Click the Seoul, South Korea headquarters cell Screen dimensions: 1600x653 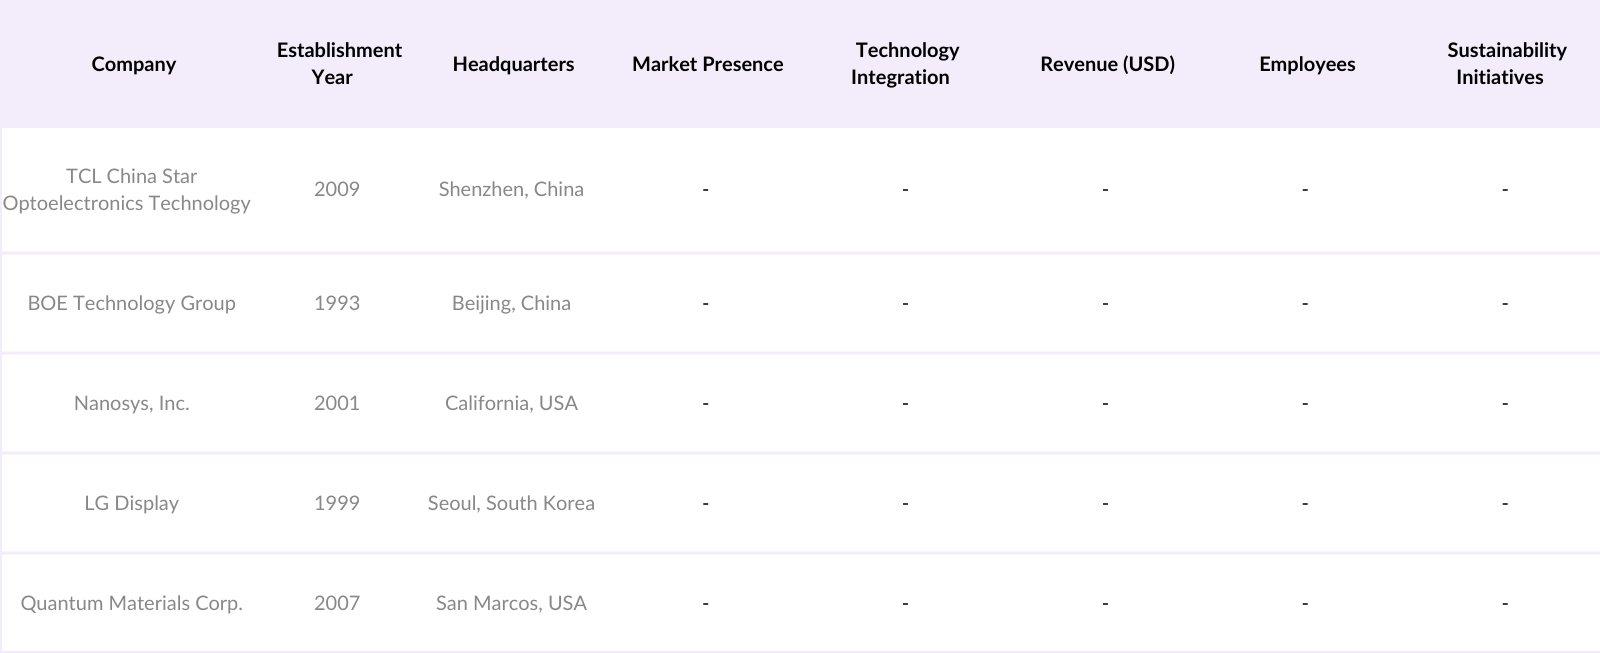point(511,503)
